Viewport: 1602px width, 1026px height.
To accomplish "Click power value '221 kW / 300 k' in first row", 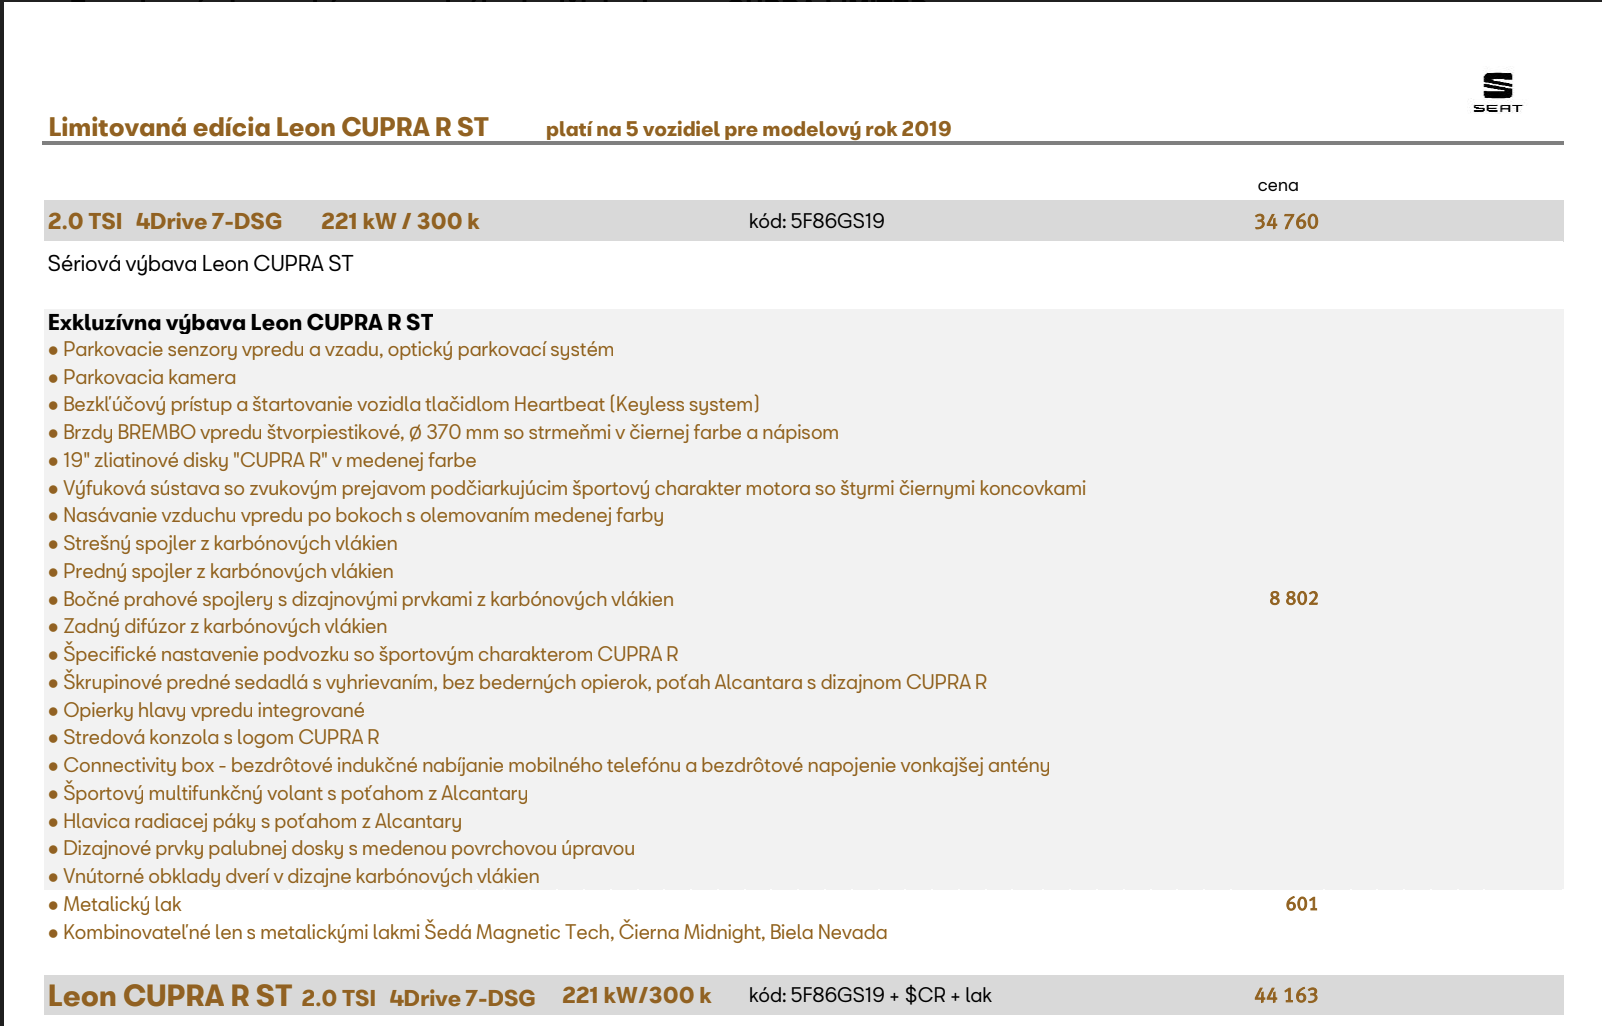I will [400, 221].
